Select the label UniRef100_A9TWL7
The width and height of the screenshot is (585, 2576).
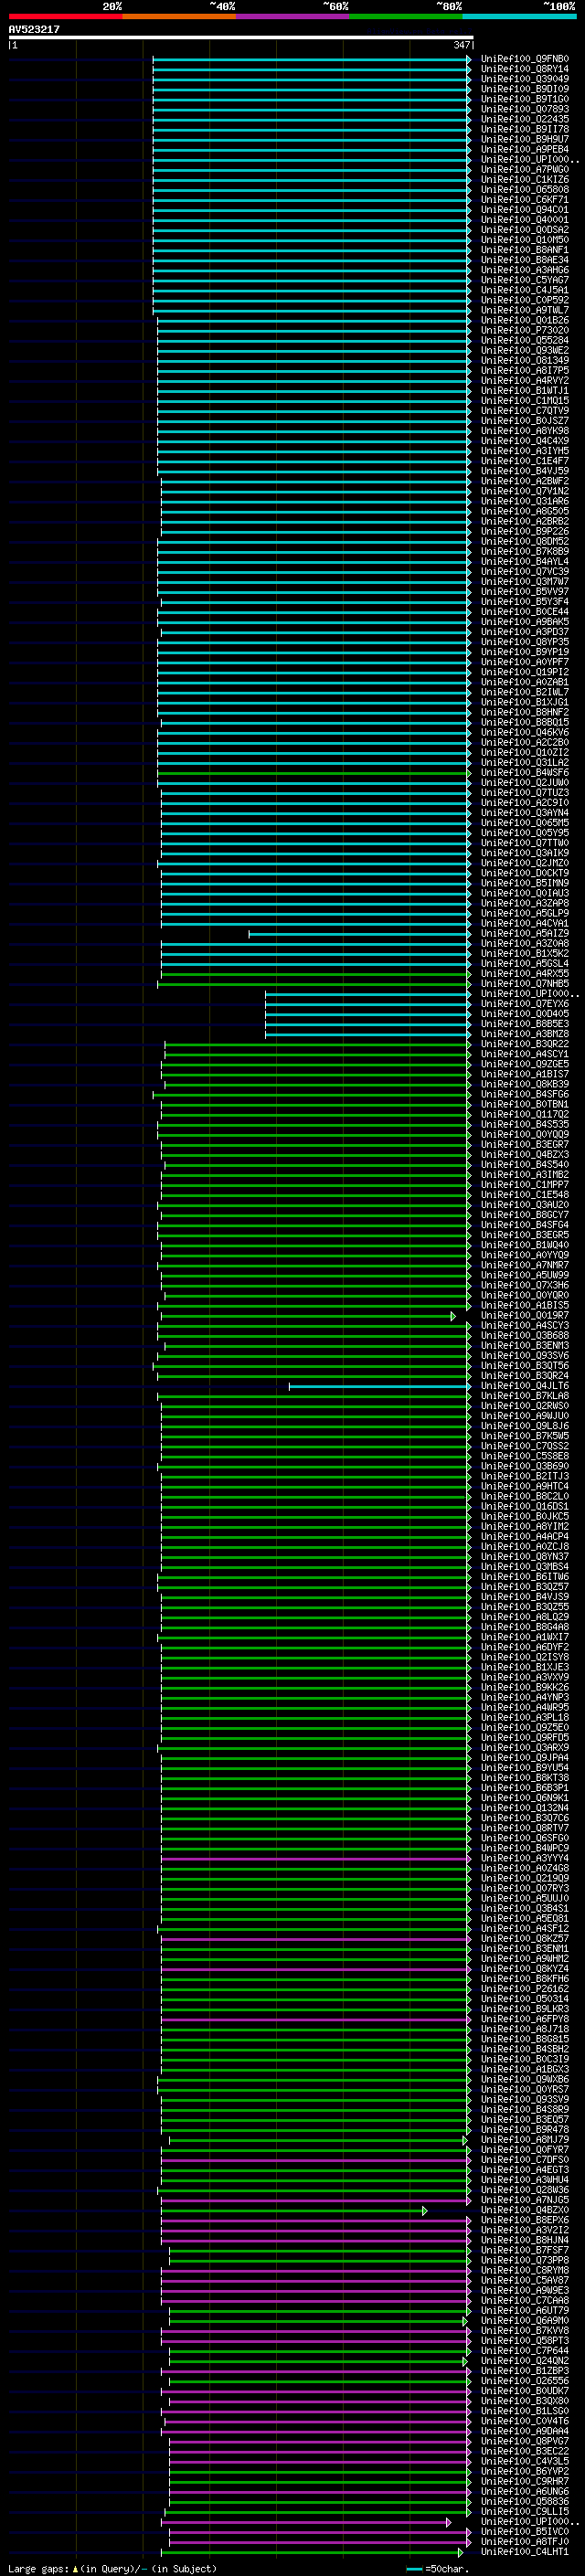[525, 310]
